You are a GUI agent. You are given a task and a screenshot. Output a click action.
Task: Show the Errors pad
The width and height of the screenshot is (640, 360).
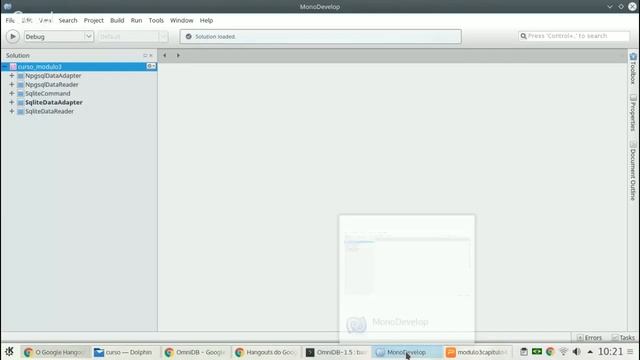point(589,338)
